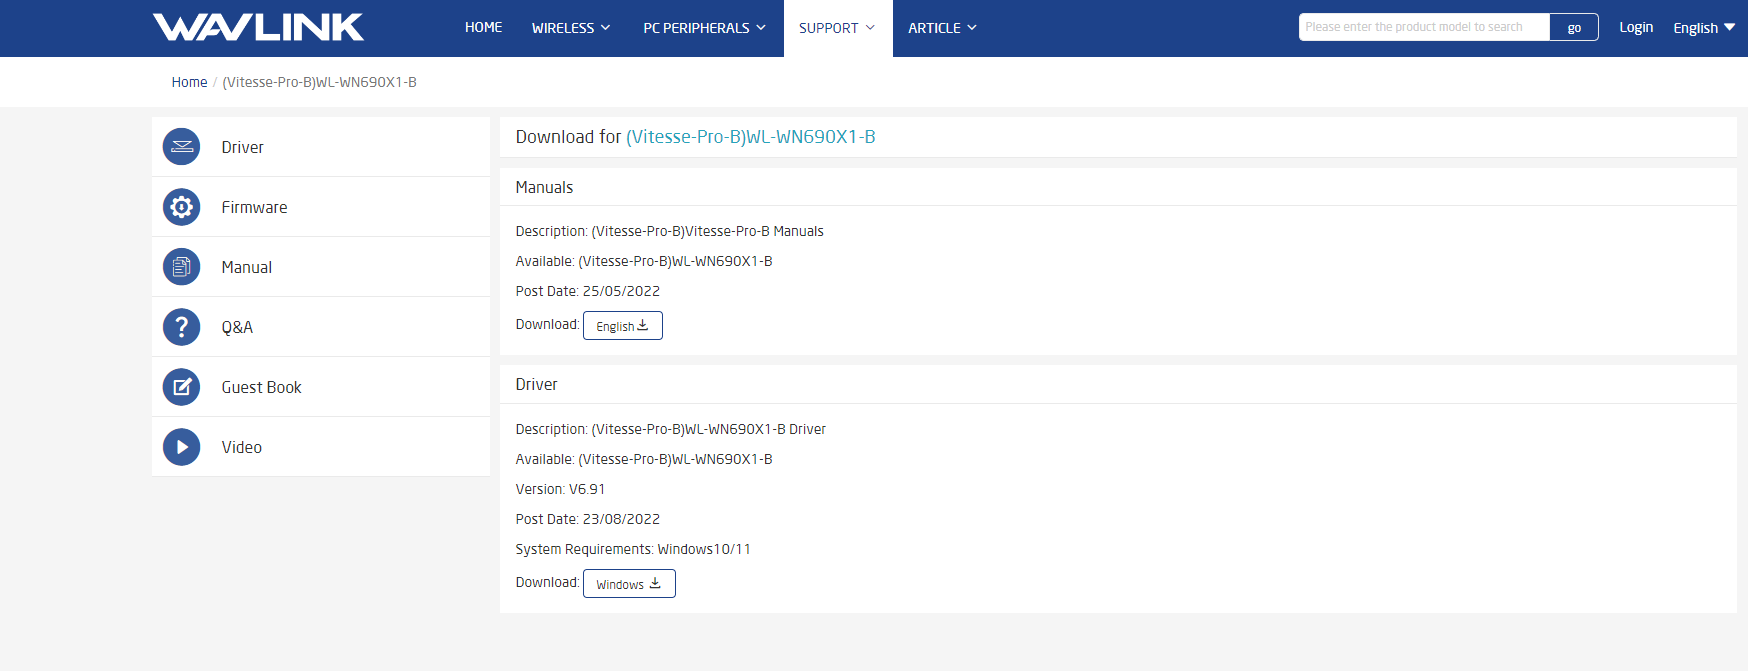Image resolution: width=1748 pixels, height=671 pixels.
Task: Go to the Home menu item
Action: [483, 28]
